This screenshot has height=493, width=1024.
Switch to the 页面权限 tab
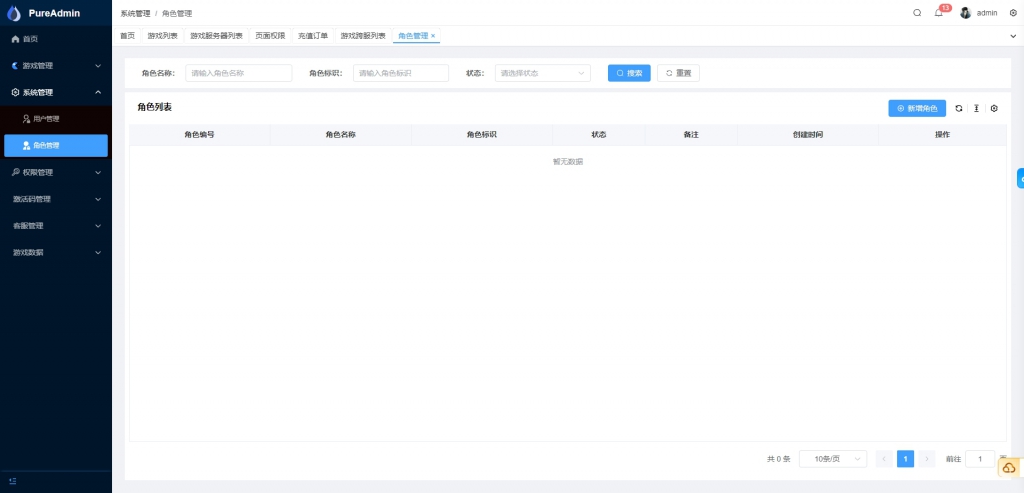point(270,36)
